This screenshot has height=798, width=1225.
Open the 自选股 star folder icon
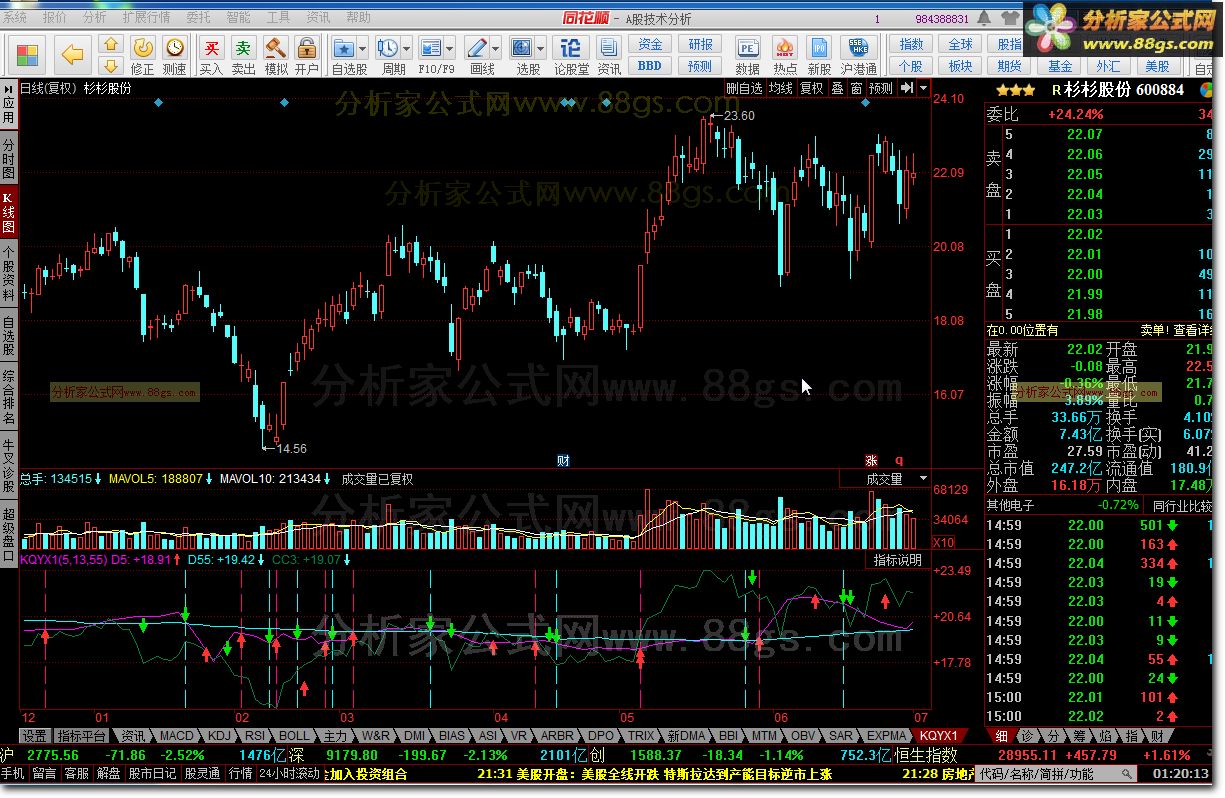pos(344,47)
